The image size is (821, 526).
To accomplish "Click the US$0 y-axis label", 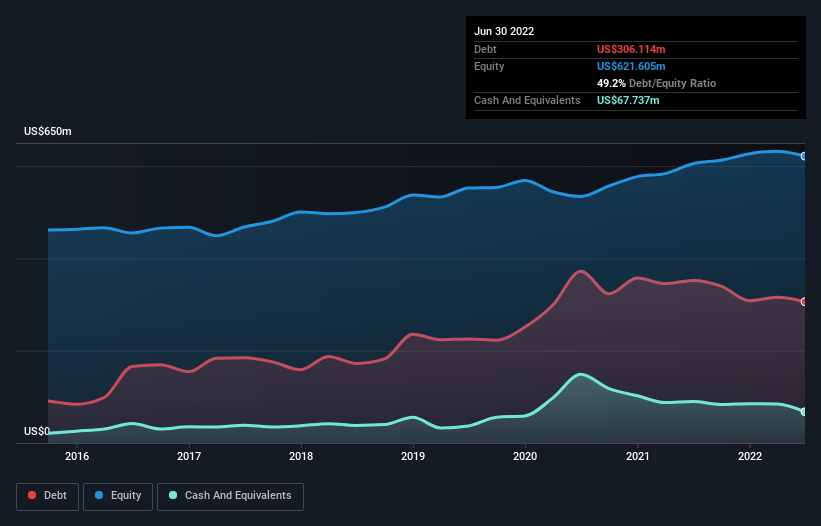I will (x=37, y=431).
